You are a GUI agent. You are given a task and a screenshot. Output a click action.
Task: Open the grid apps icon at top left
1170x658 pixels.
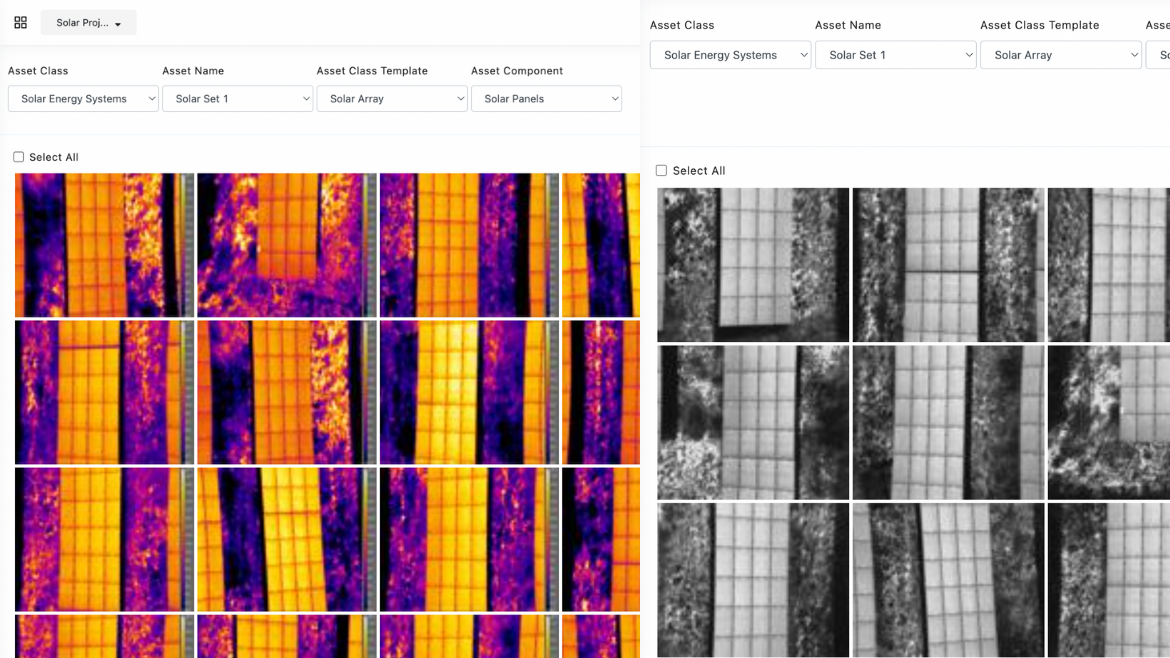pyautogui.click(x=21, y=22)
